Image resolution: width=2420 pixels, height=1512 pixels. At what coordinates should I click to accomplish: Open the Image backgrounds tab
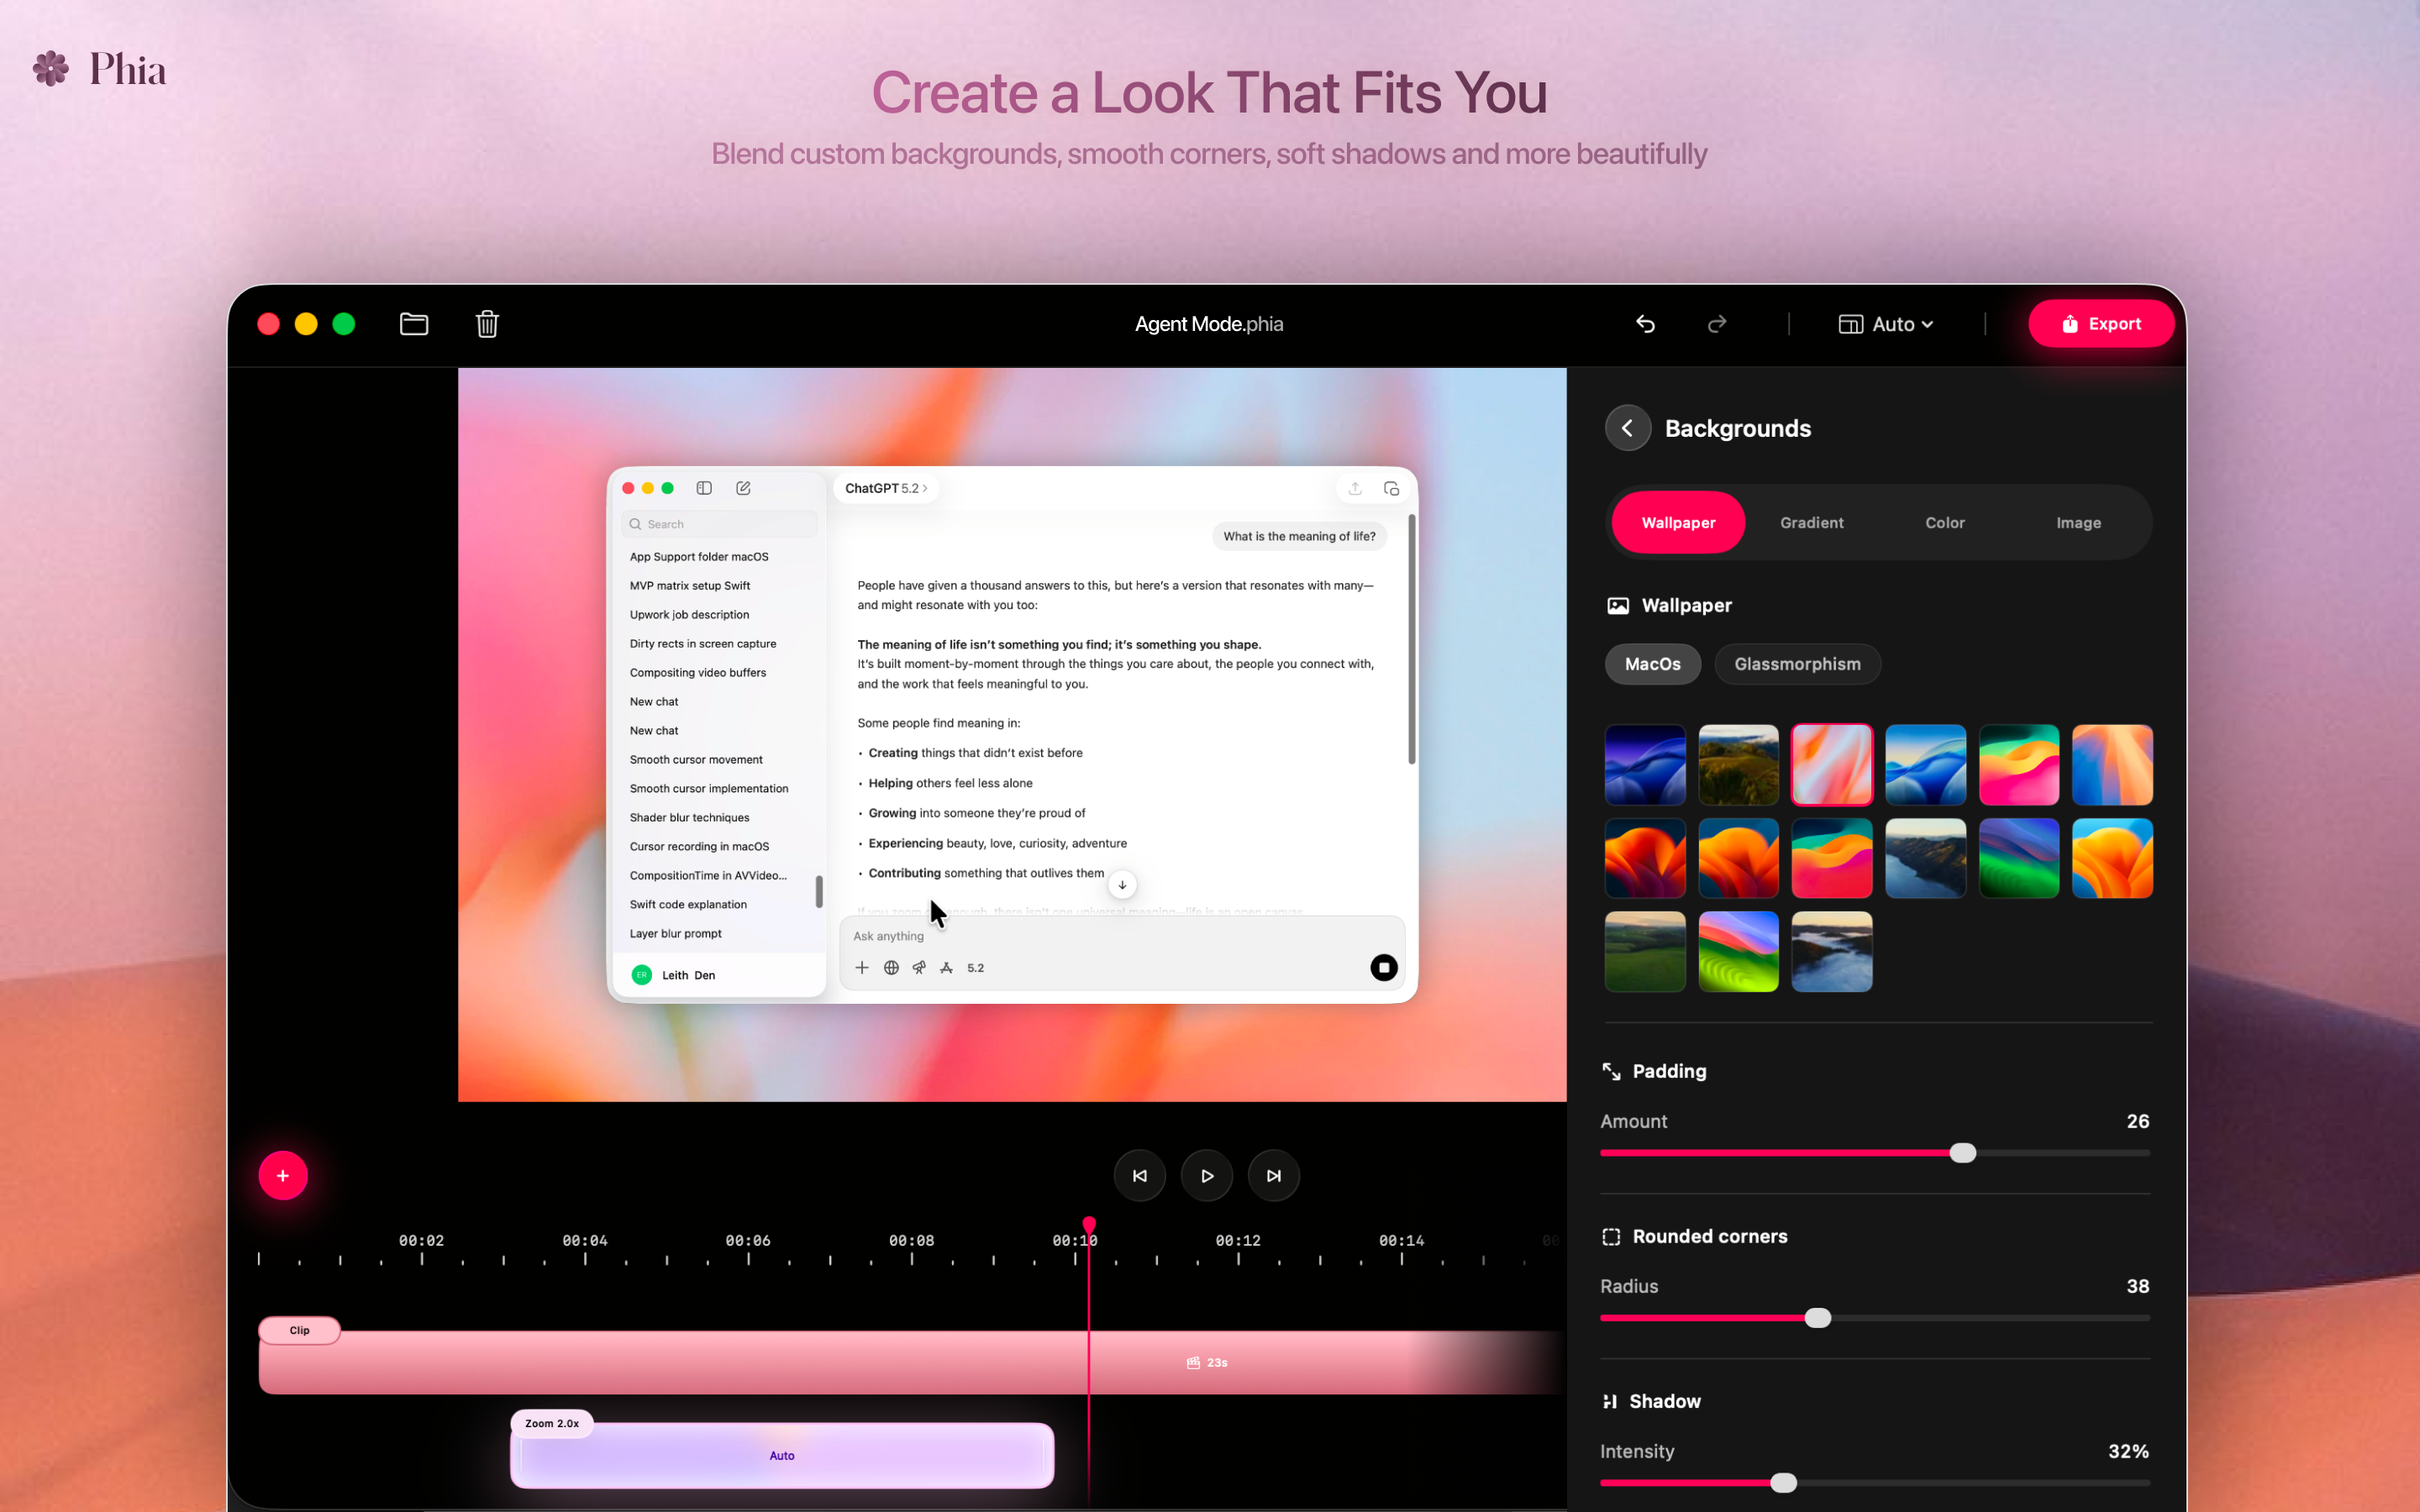coord(2078,522)
